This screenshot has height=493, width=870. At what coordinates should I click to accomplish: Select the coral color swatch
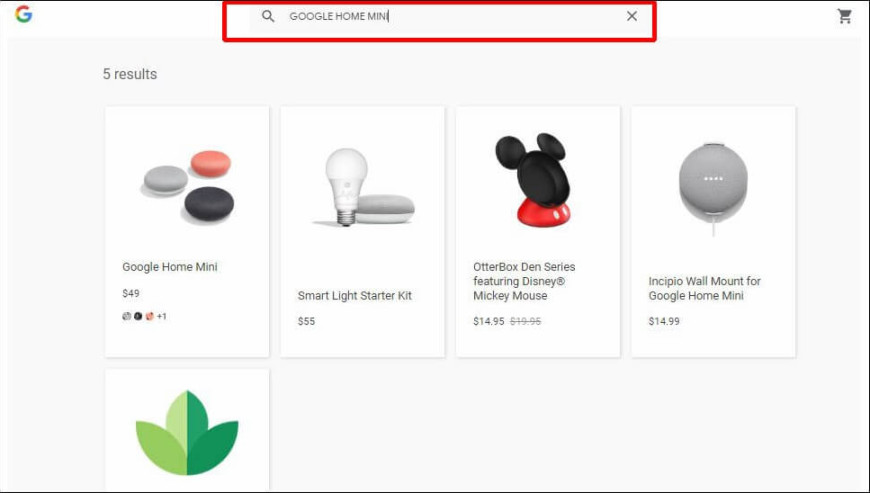(149, 316)
